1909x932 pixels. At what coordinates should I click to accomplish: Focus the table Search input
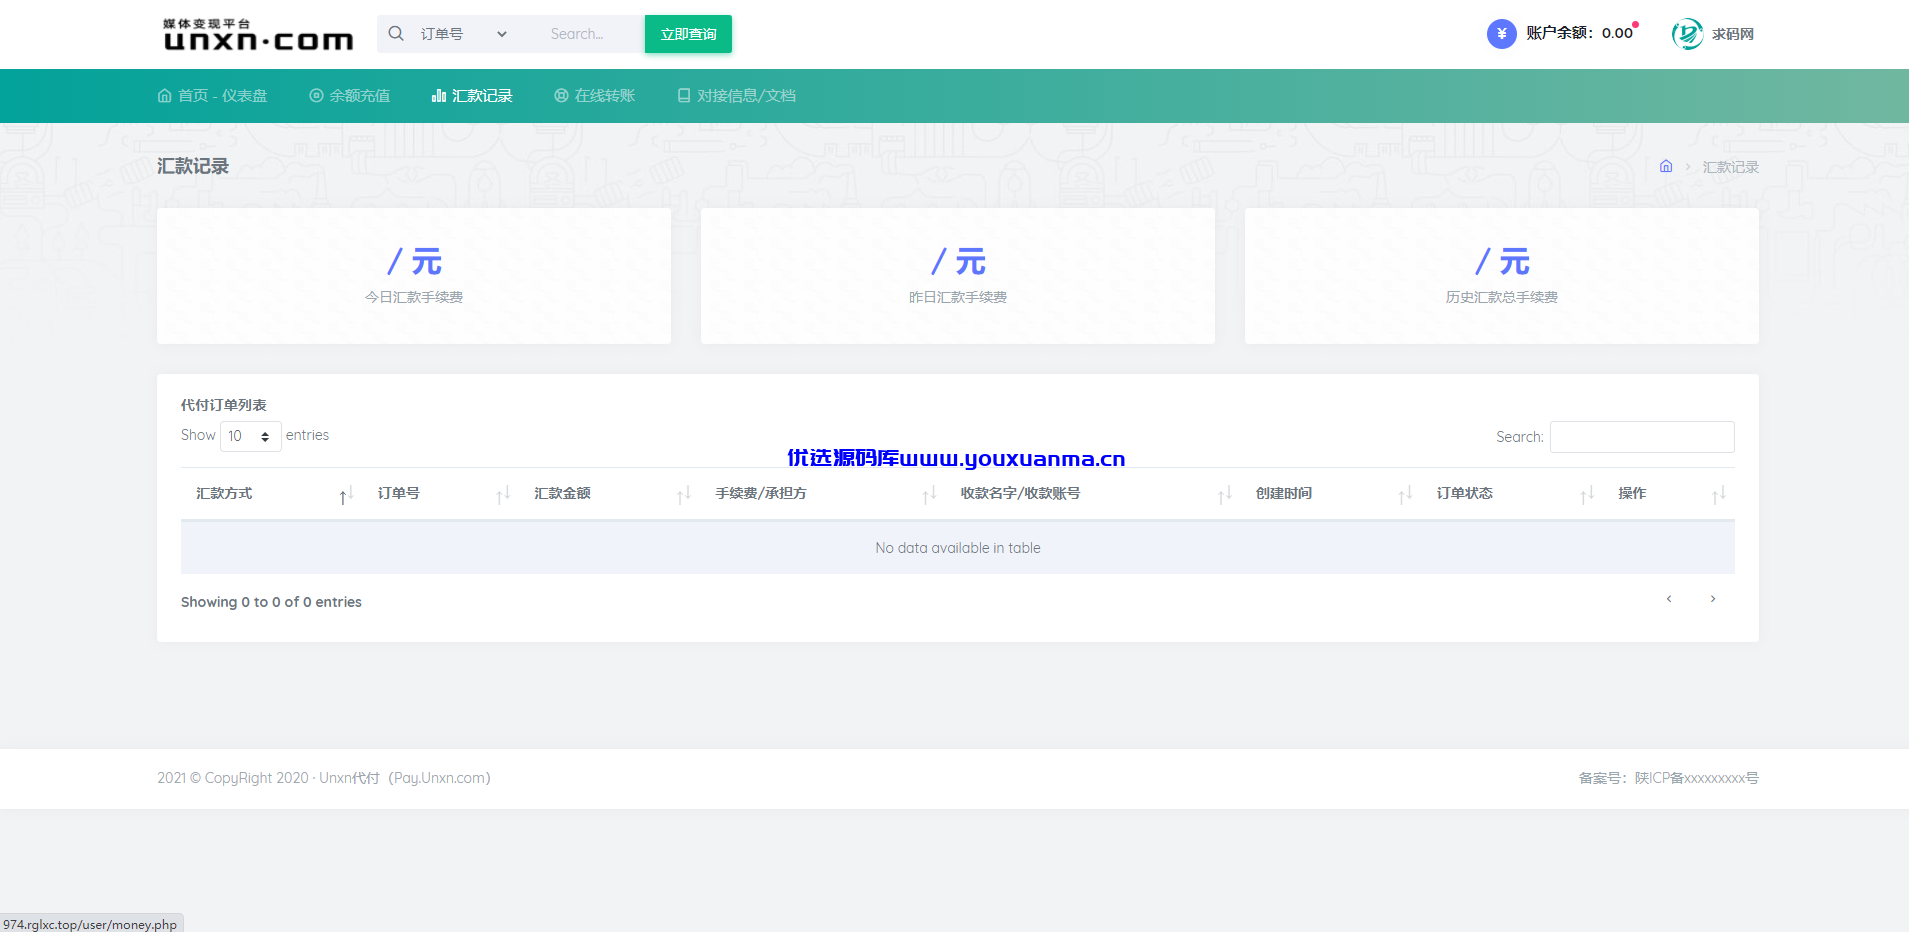[1642, 437]
